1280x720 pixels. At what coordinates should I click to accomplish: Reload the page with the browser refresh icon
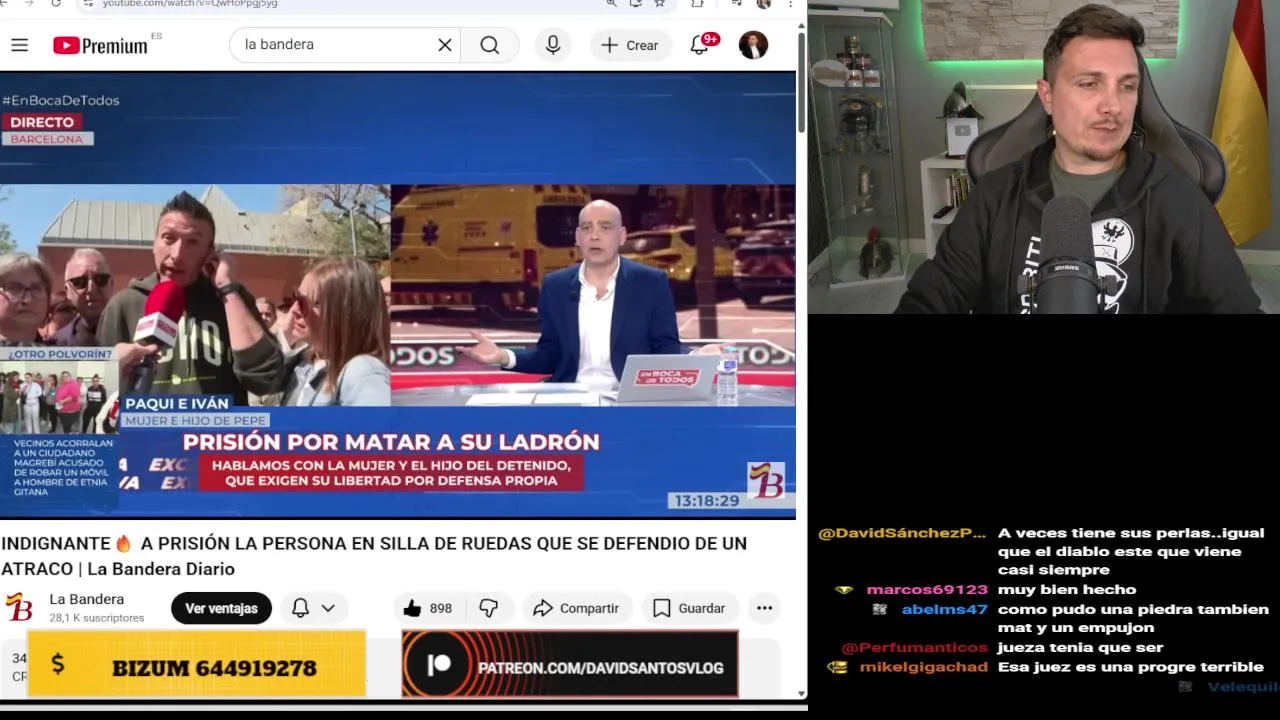point(56,4)
